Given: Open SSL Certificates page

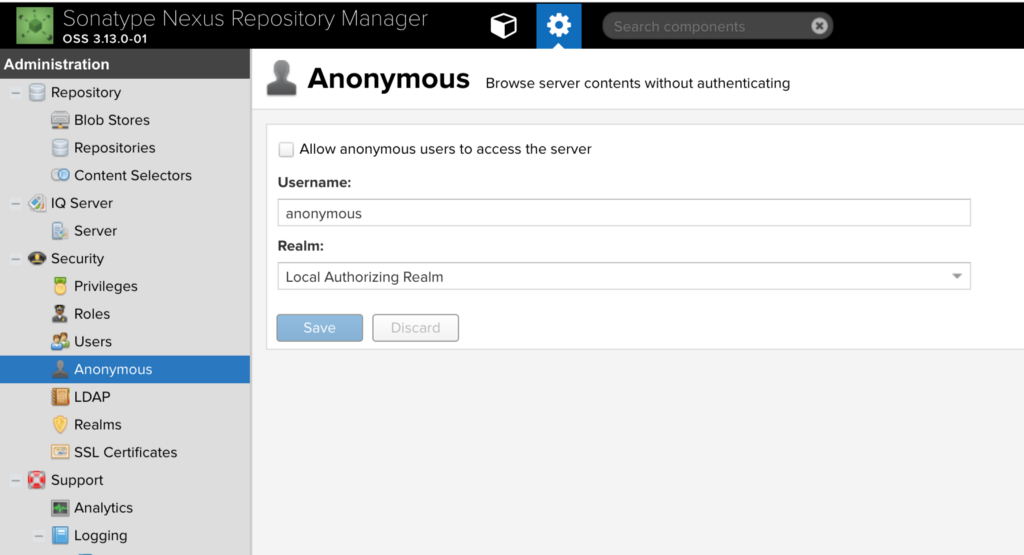Looking at the screenshot, I should point(125,452).
